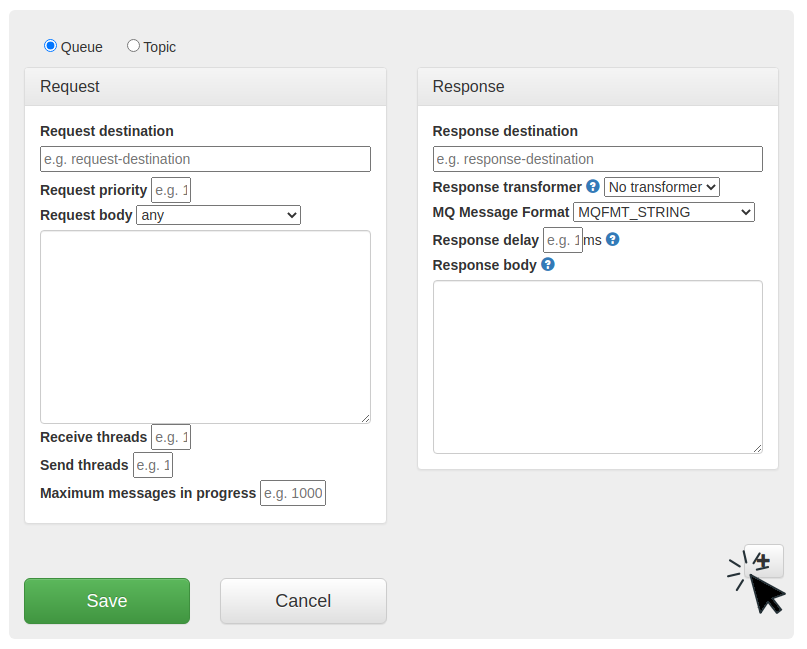Focus the Response delay field
The image size is (807, 649).
[562, 239]
